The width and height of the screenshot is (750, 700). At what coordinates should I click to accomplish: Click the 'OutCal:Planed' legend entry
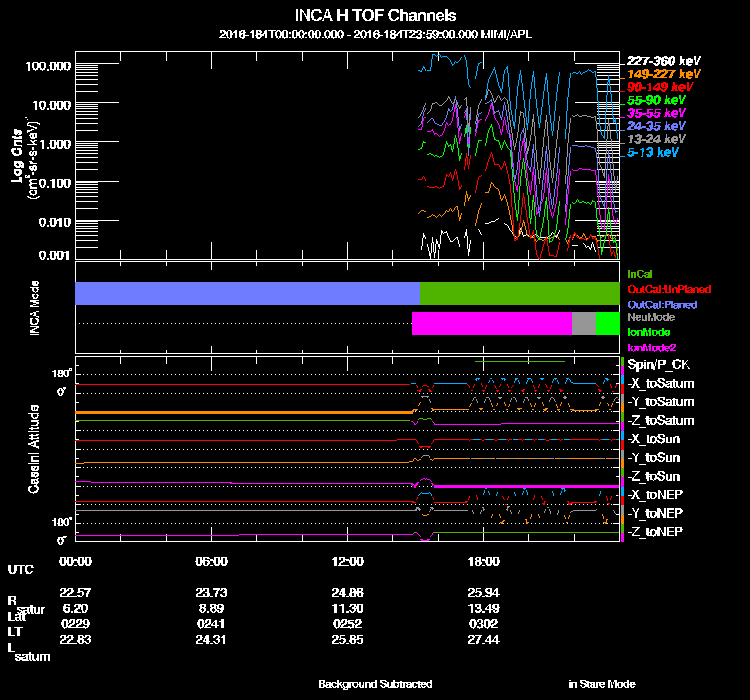[662, 304]
